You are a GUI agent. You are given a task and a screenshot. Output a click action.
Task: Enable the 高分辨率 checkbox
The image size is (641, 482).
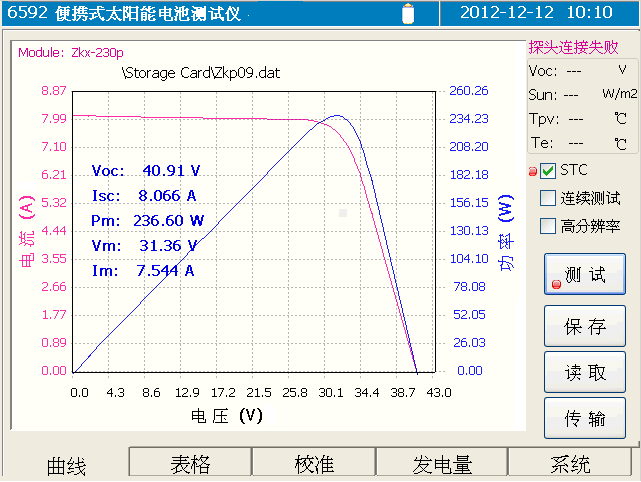coord(548,226)
